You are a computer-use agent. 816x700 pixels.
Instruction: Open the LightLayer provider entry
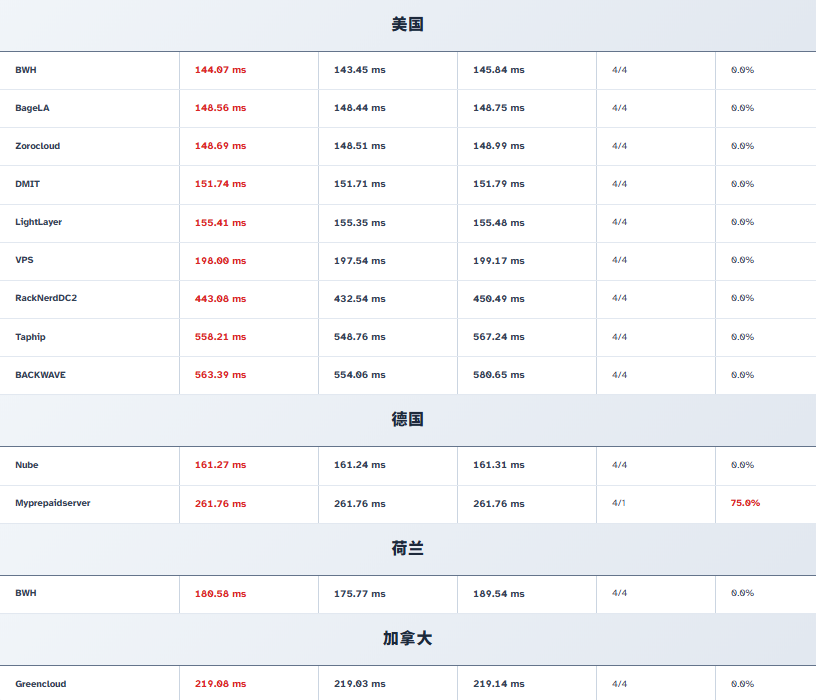coord(38,222)
